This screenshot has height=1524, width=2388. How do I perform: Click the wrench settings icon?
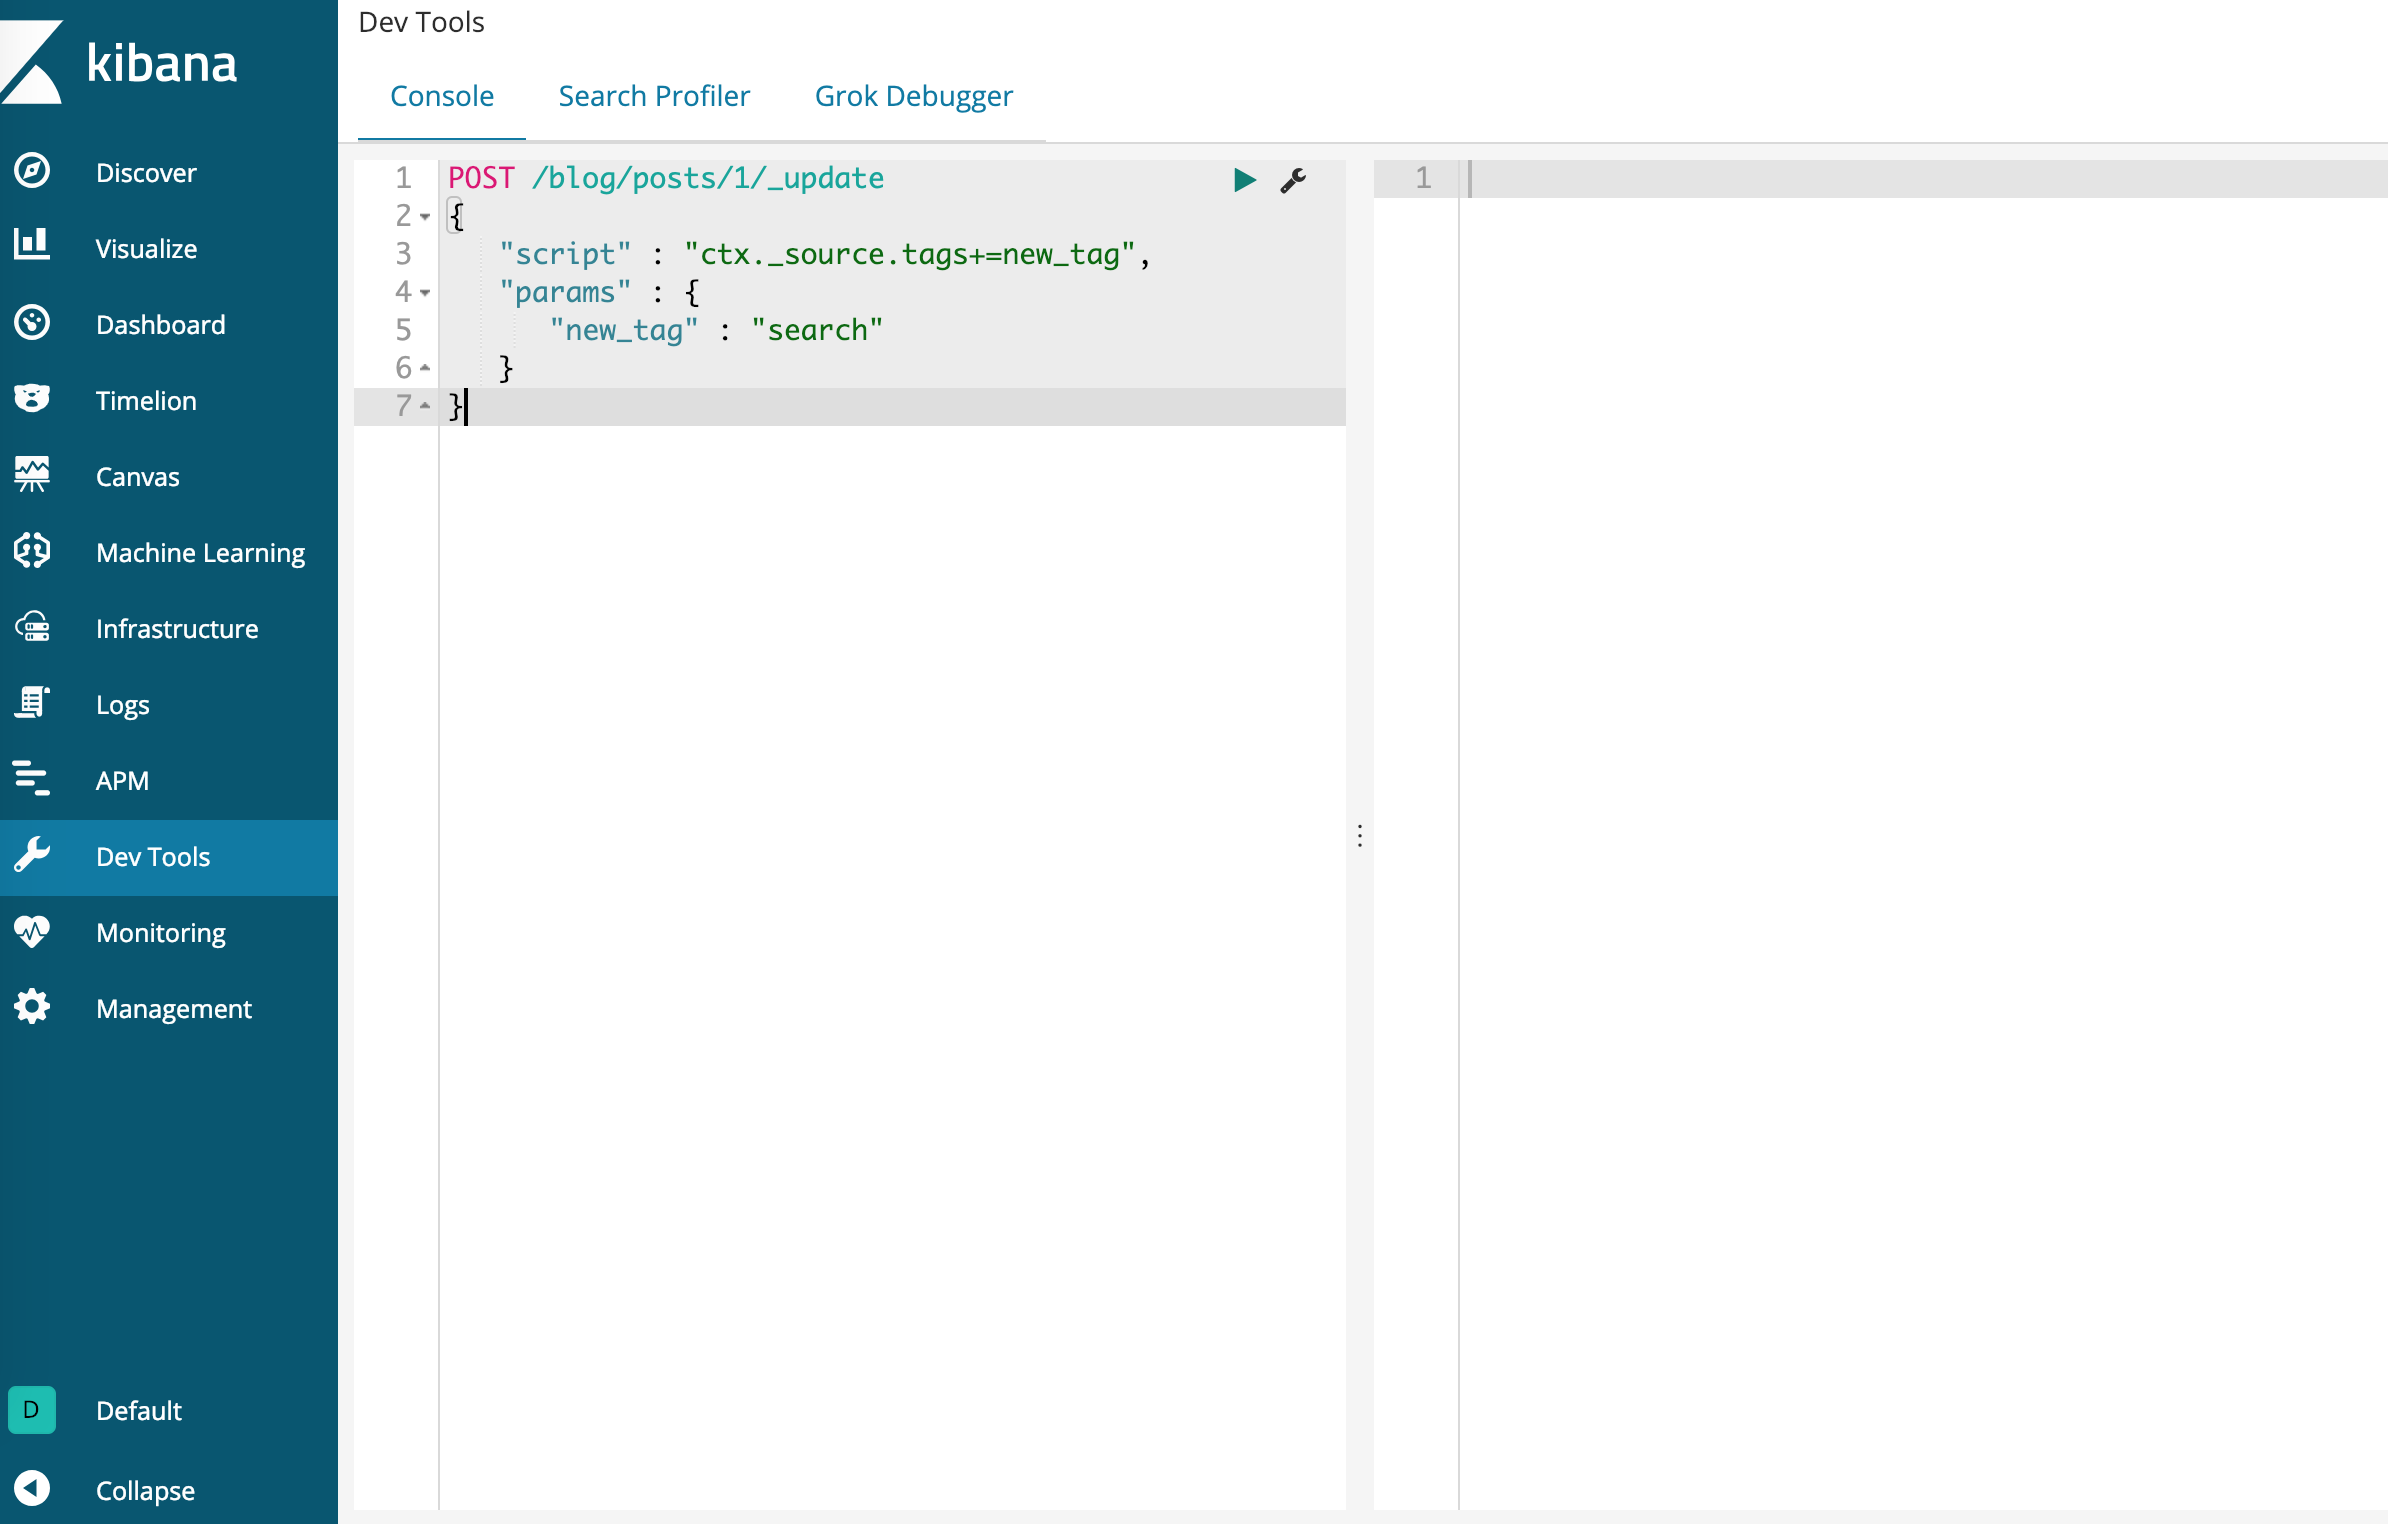[x=1295, y=177]
